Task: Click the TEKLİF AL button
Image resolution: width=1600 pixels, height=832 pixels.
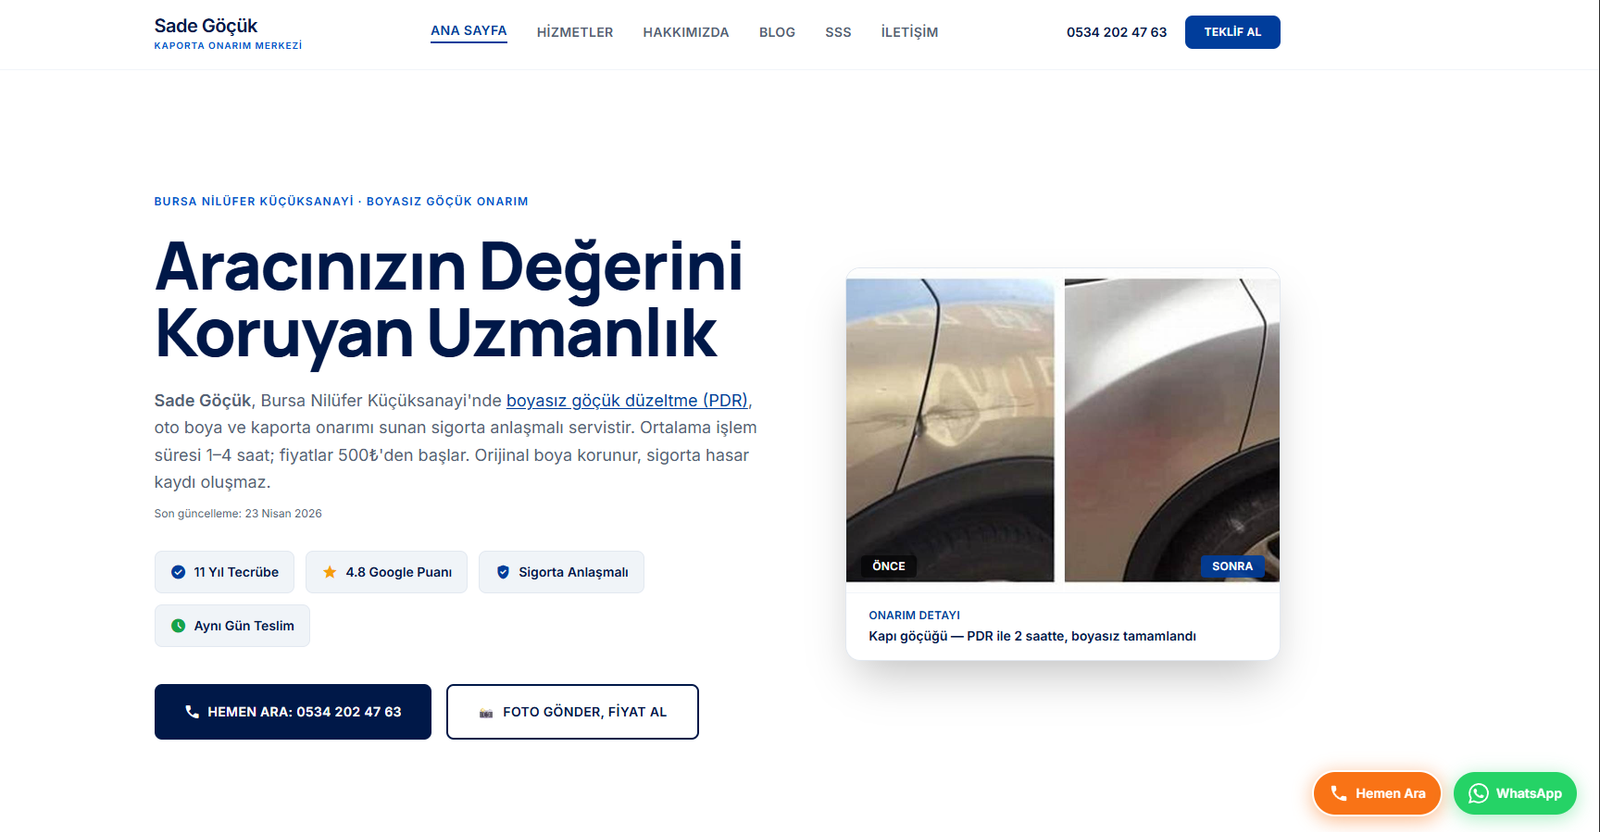Action: pyautogui.click(x=1232, y=32)
